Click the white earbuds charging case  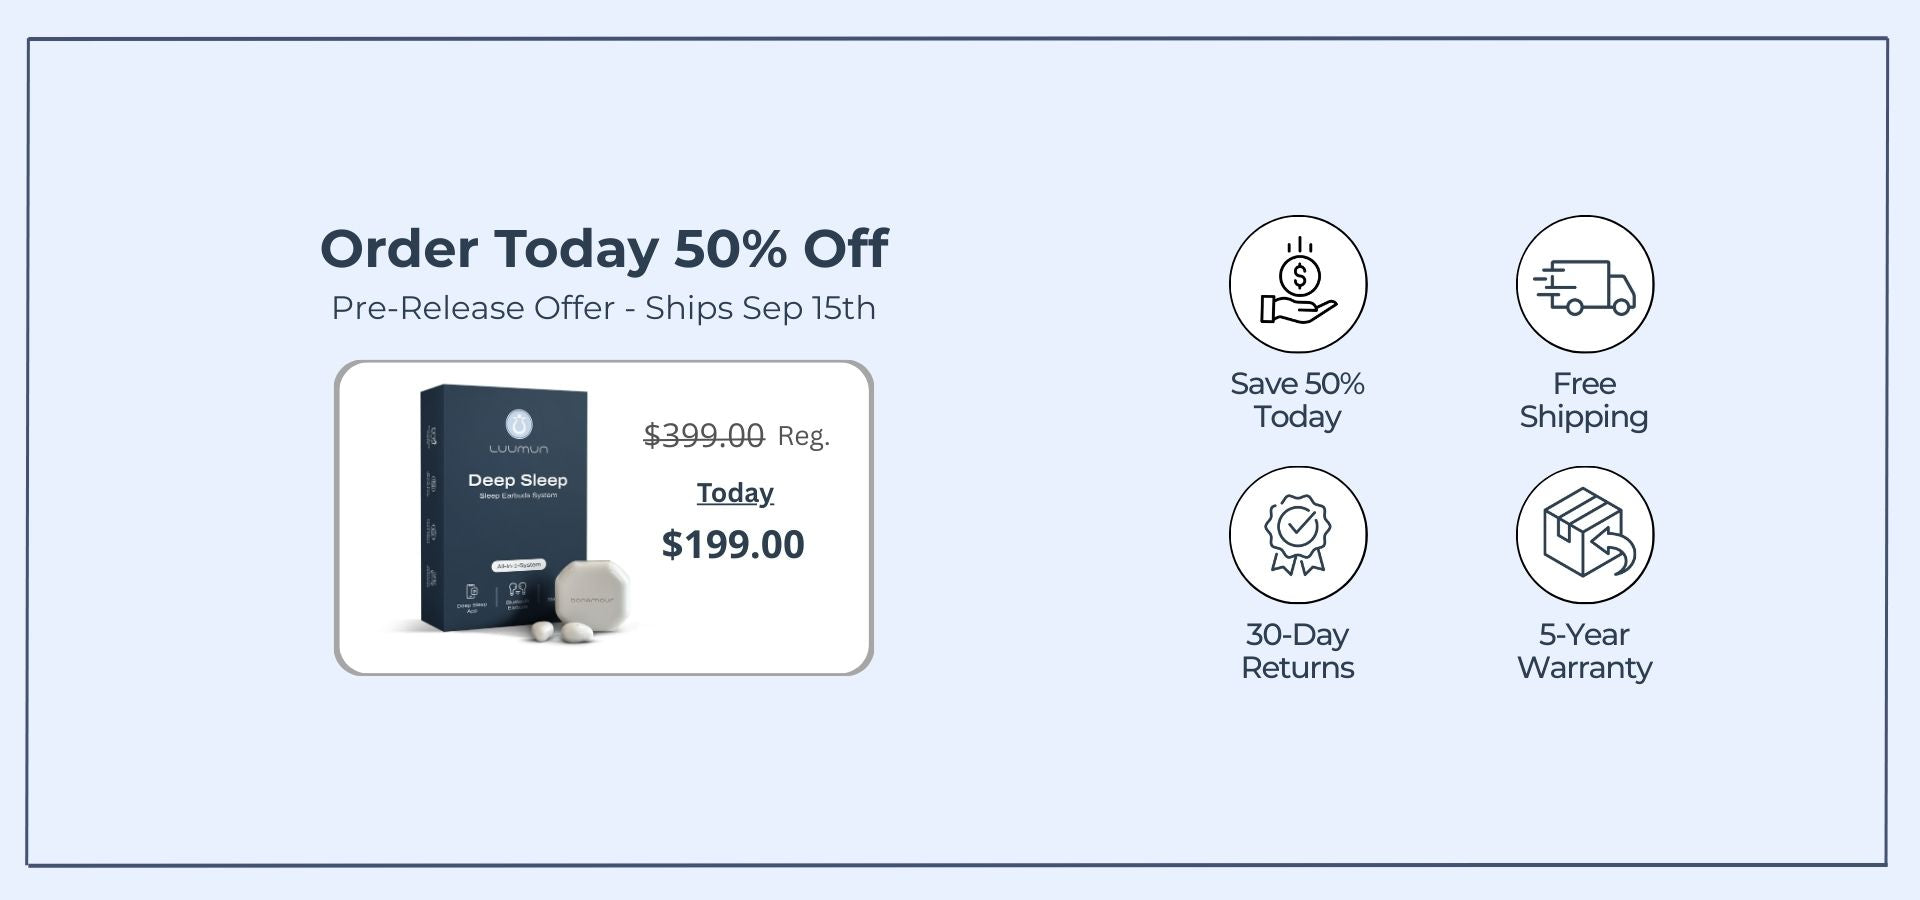(x=591, y=596)
